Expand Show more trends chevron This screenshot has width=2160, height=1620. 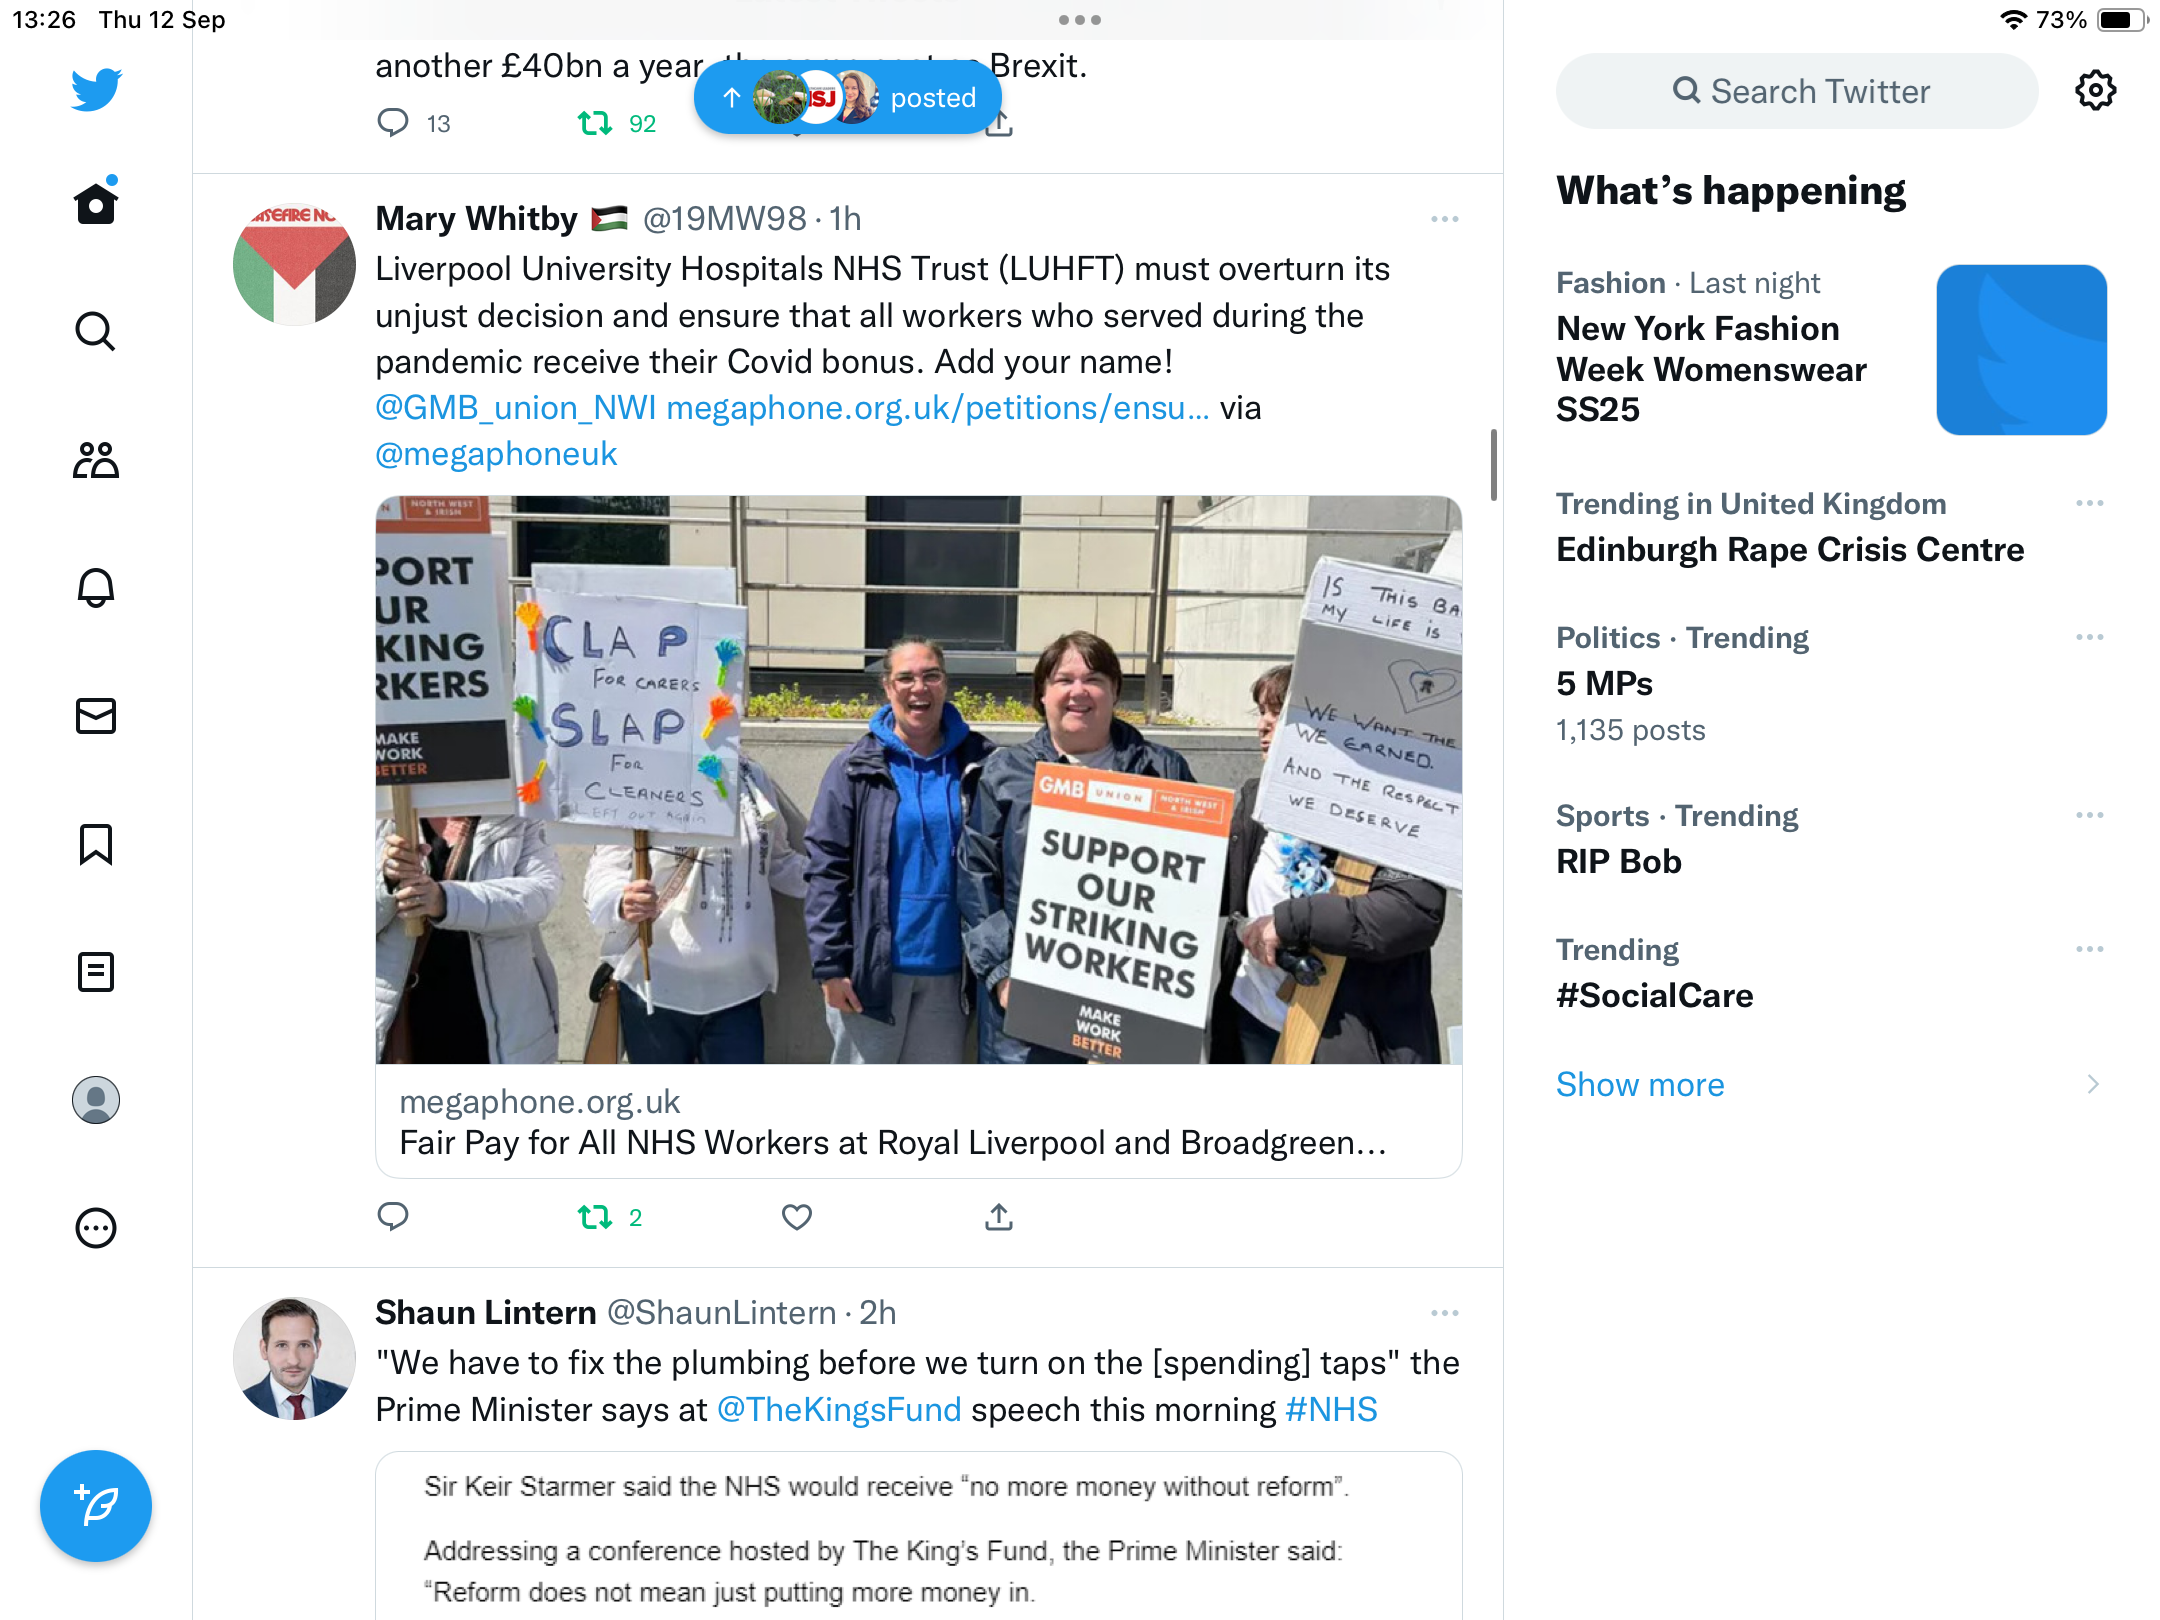click(x=2093, y=1084)
